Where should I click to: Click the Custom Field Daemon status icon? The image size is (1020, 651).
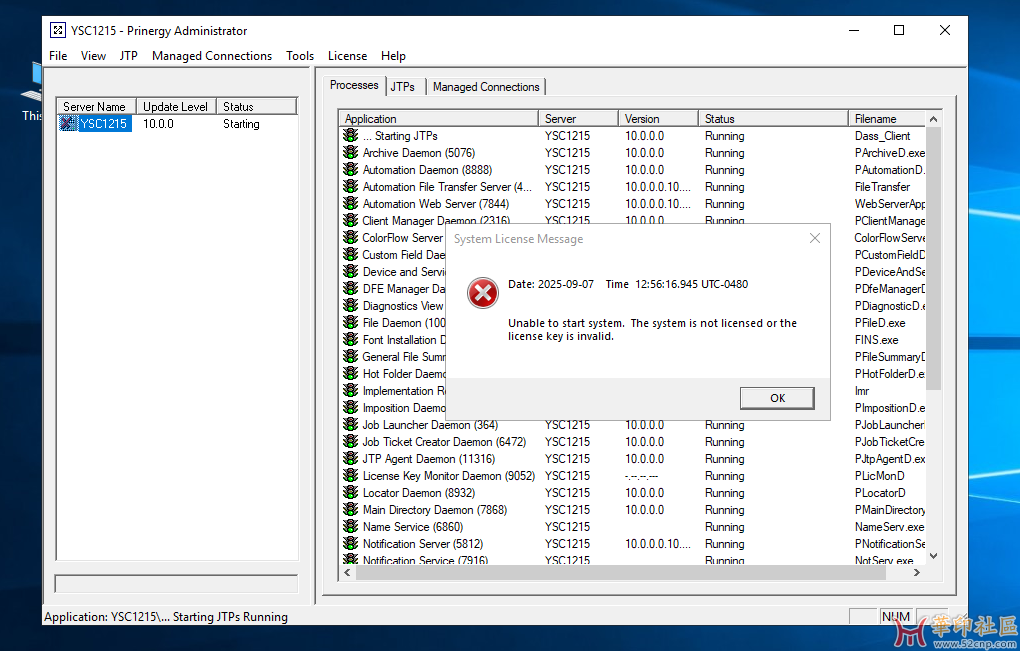coord(351,254)
